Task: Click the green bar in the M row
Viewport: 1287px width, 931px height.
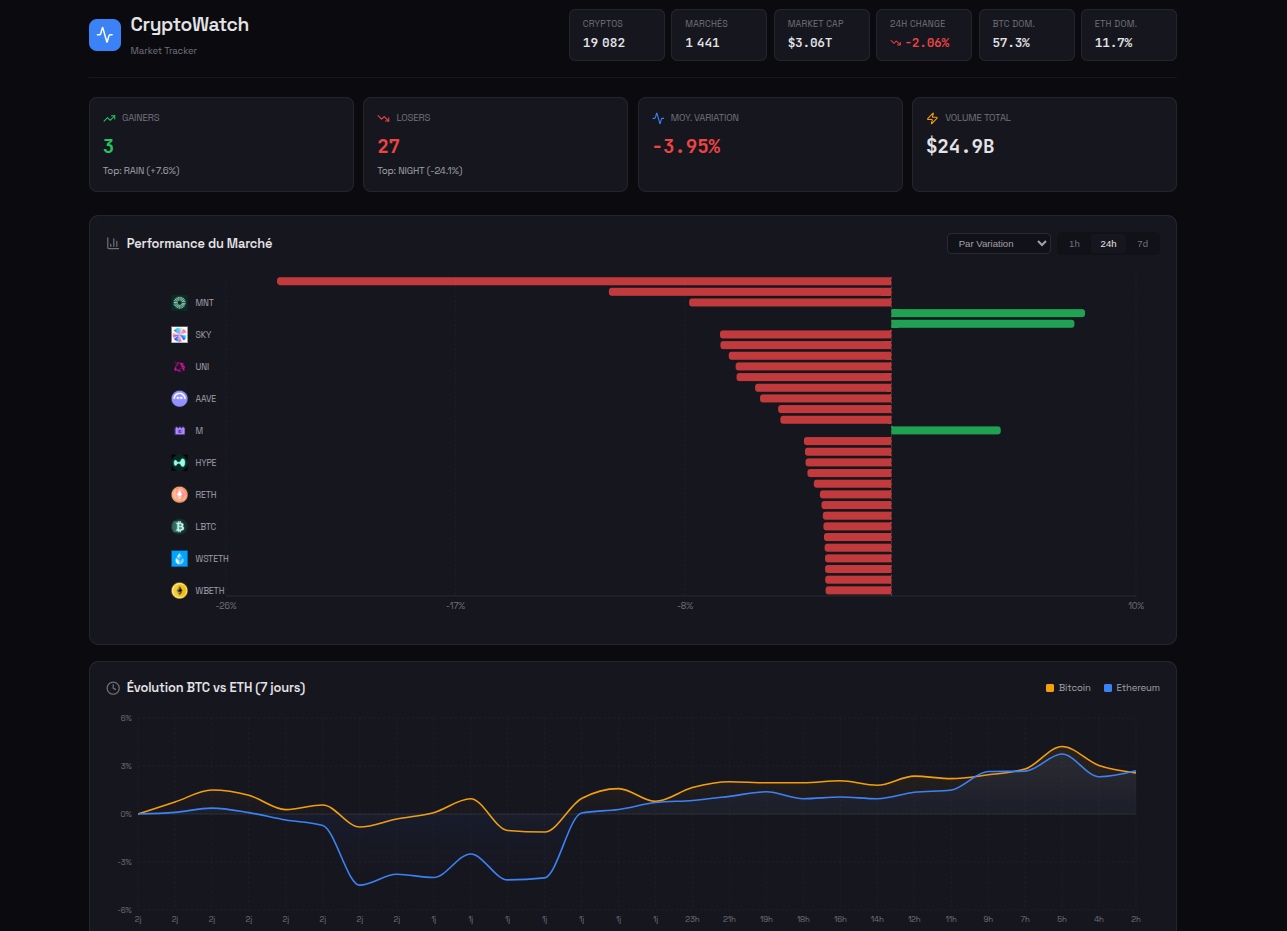Action: [945, 431]
